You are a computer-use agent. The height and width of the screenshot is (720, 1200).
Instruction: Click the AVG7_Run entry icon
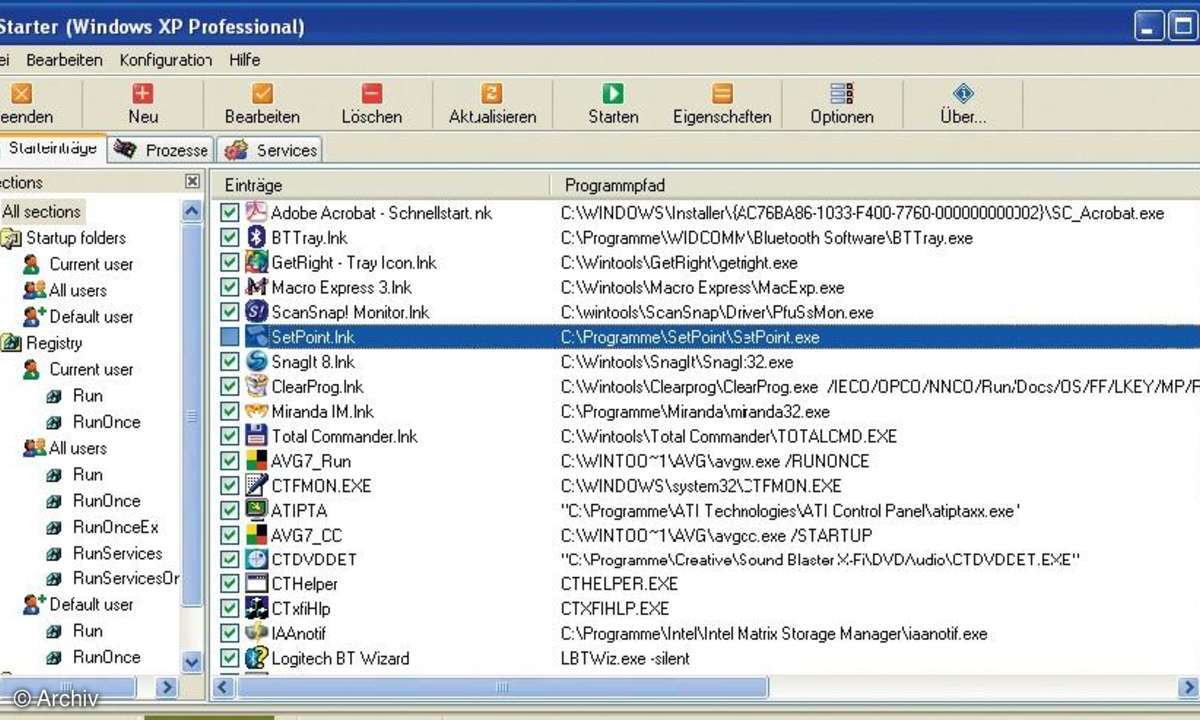tap(257, 461)
